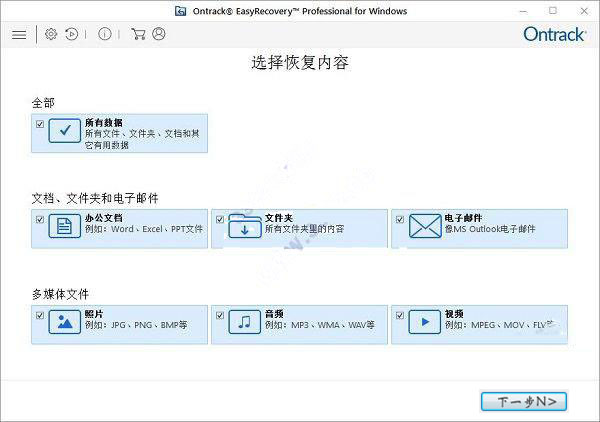Uncheck the 所有数据 checkbox
The height and width of the screenshot is (422, 600).
click(40, 124)
